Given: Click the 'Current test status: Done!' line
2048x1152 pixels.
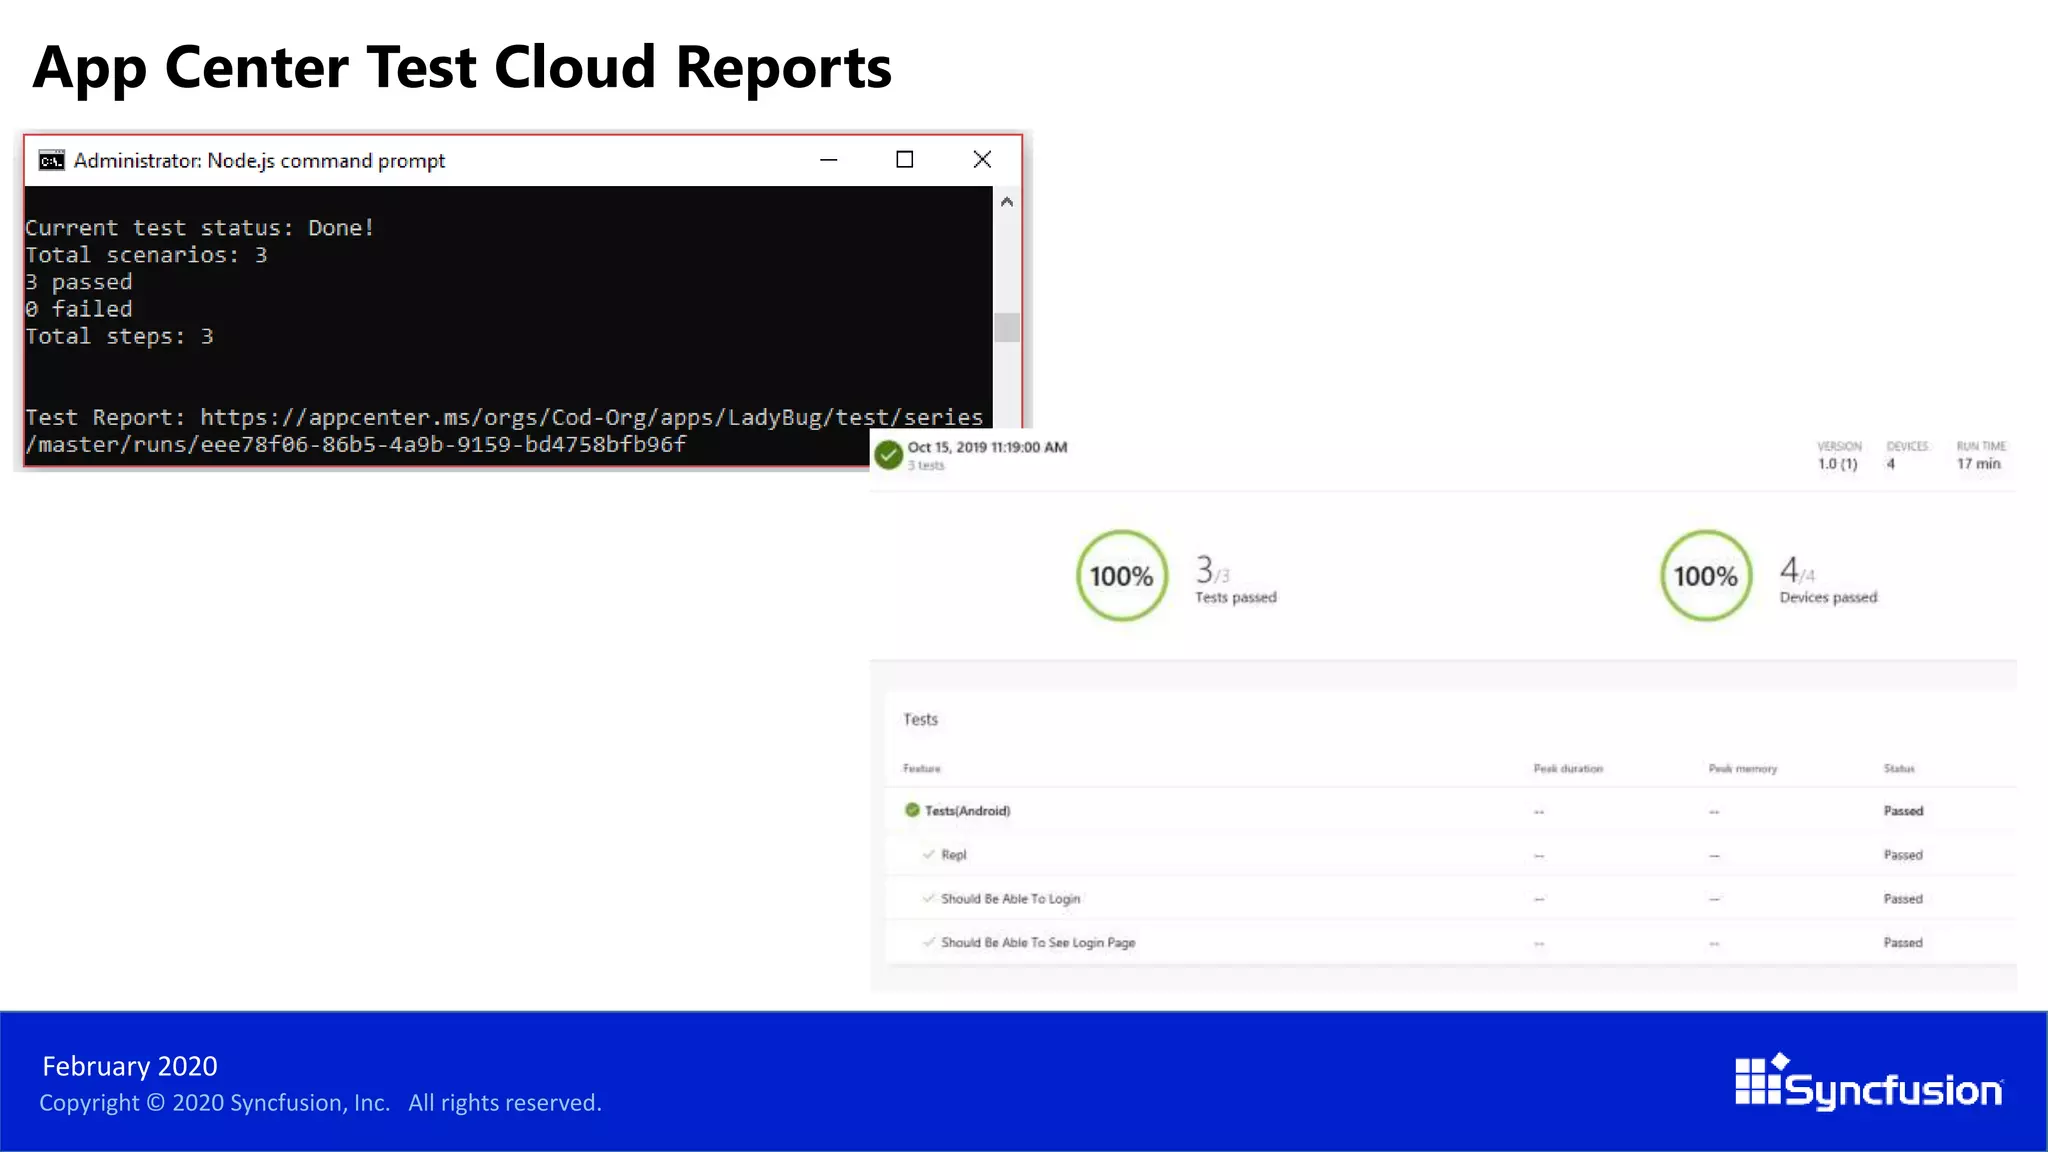Looking at the screenshot, I should (200, 228).
